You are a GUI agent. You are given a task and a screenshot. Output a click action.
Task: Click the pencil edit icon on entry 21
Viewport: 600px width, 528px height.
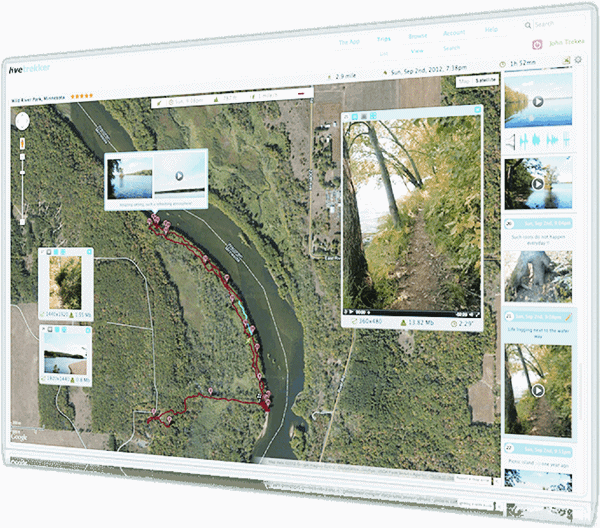[x=568, y=317]
